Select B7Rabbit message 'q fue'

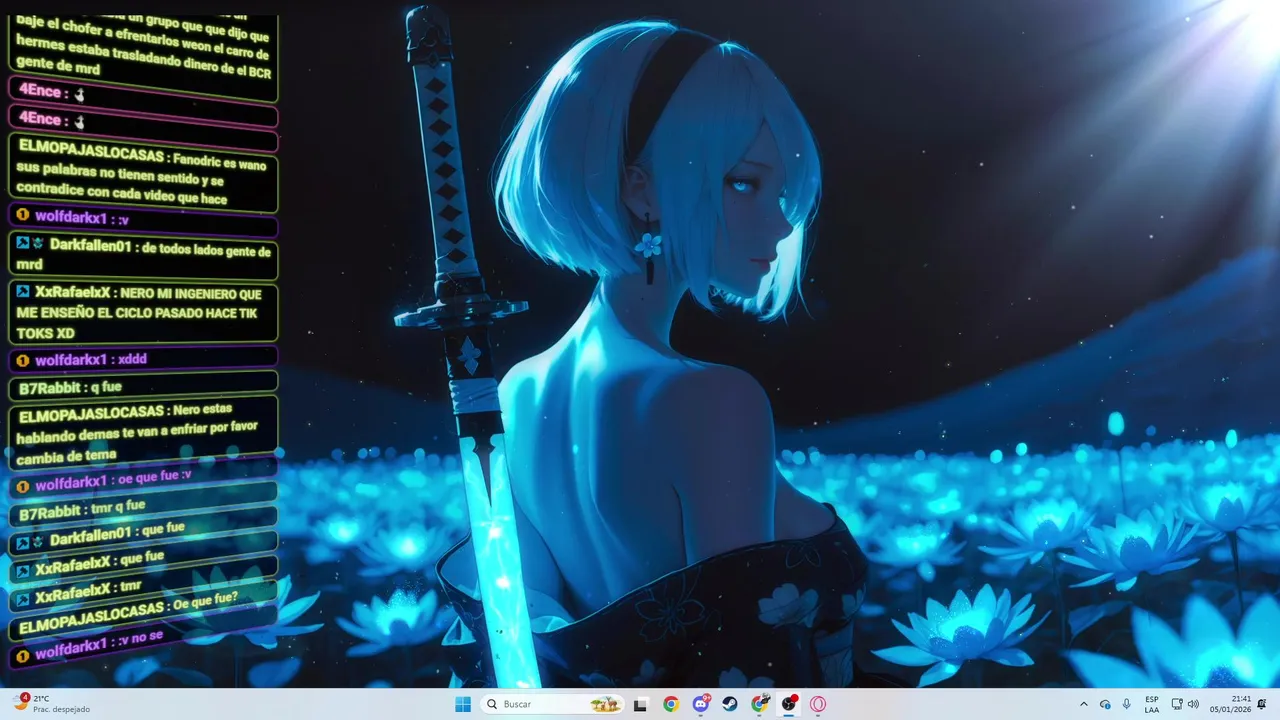pyautogui.click(x=143, y=384)
